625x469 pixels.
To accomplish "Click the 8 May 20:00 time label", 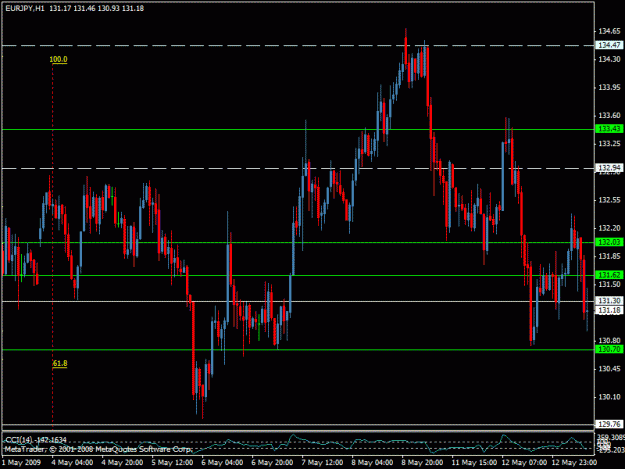I will 422,463.
